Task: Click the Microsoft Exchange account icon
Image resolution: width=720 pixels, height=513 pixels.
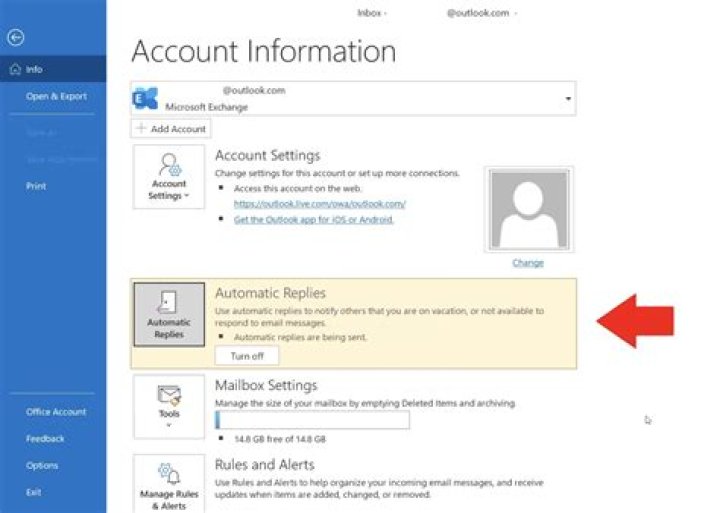Action: 146,97
